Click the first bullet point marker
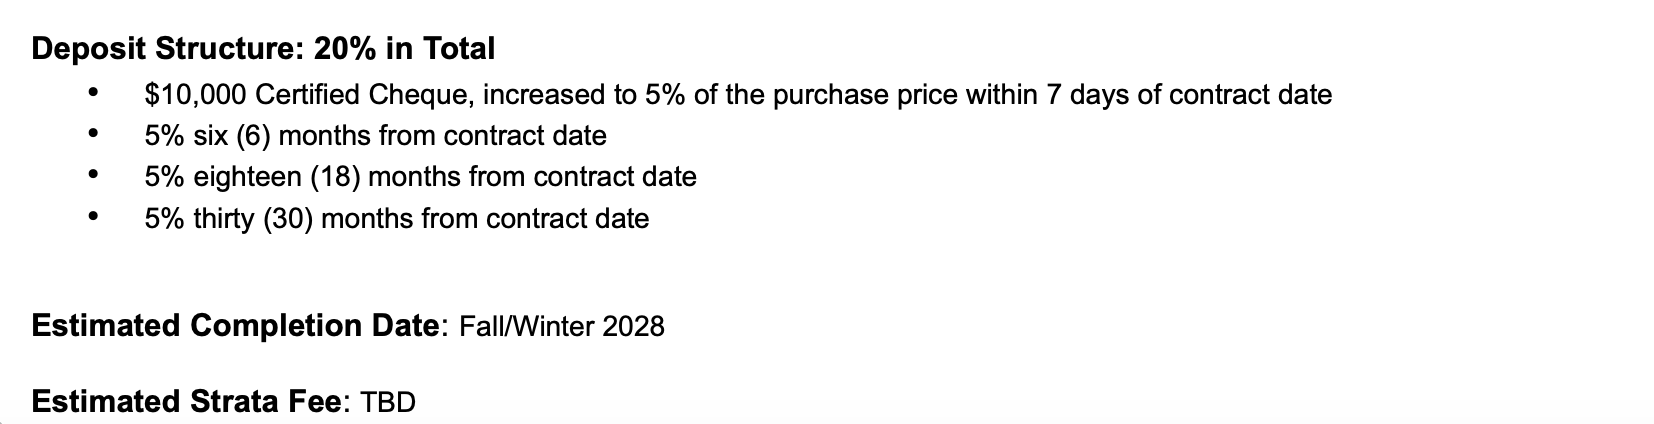Screen dimensions: 1654x424 93,94
